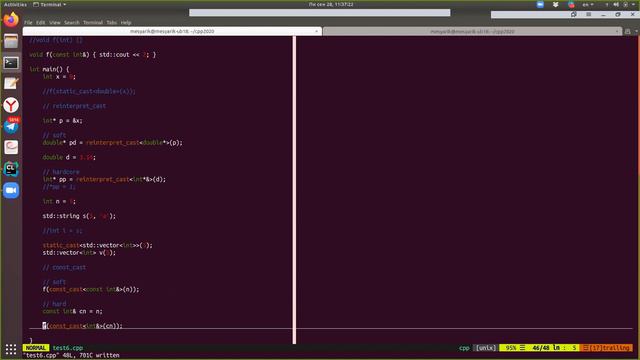Launch CLion from the dock

coord(11,169)
